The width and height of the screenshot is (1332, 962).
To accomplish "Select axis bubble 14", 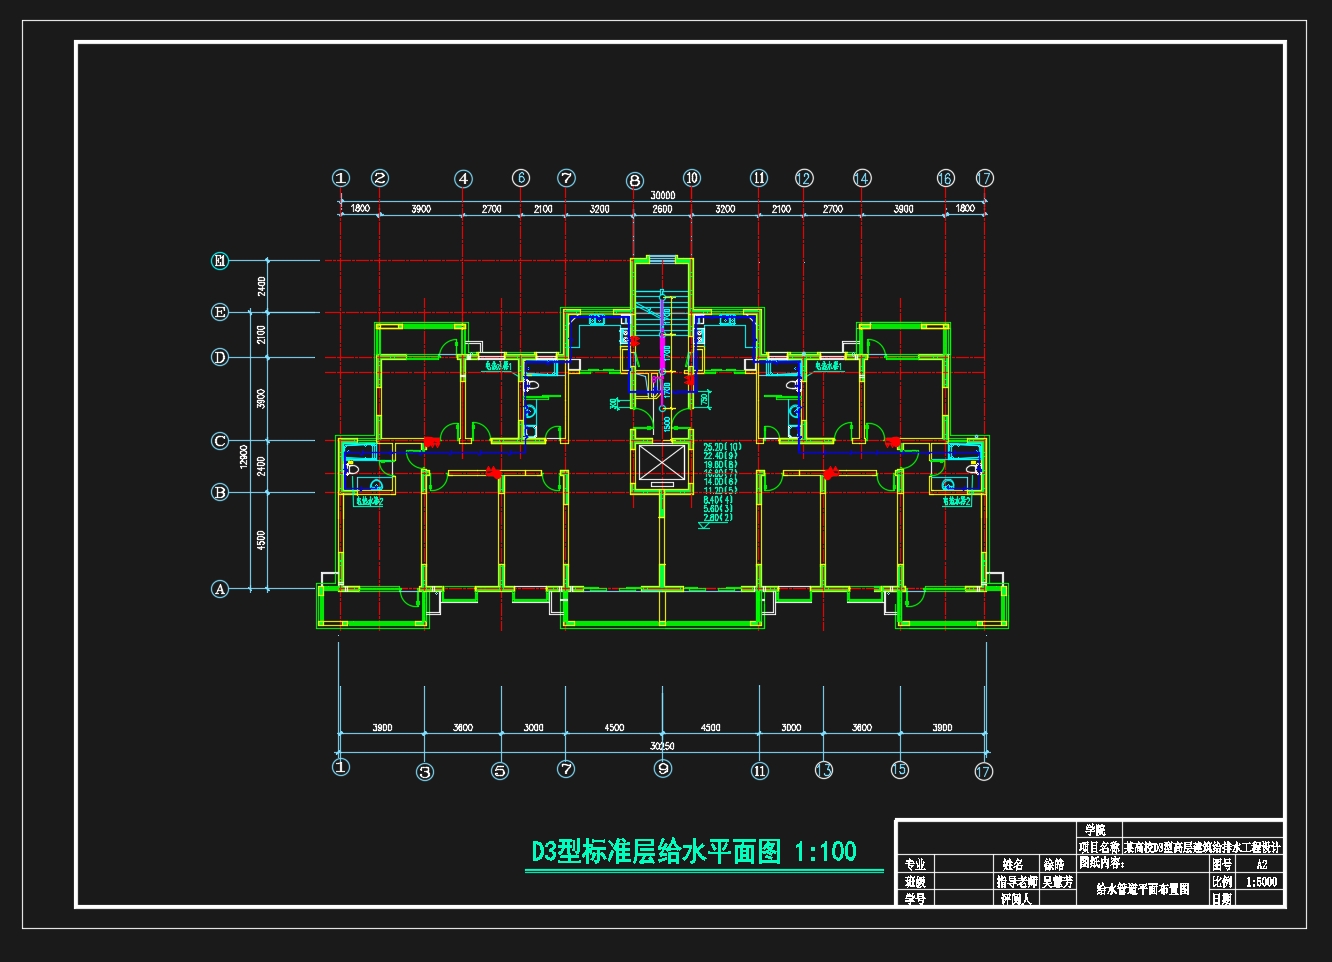I will [x=862, y=178].
